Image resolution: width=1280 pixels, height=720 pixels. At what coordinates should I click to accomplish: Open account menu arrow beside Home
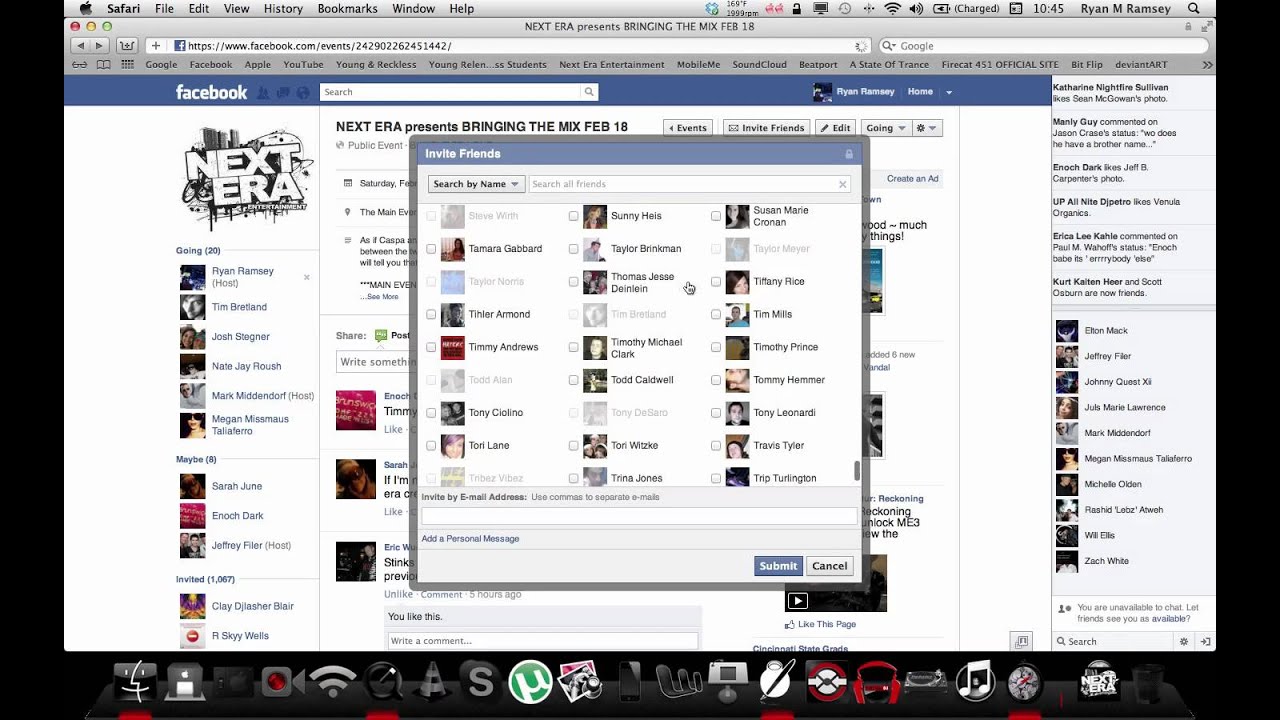(949, 92)
